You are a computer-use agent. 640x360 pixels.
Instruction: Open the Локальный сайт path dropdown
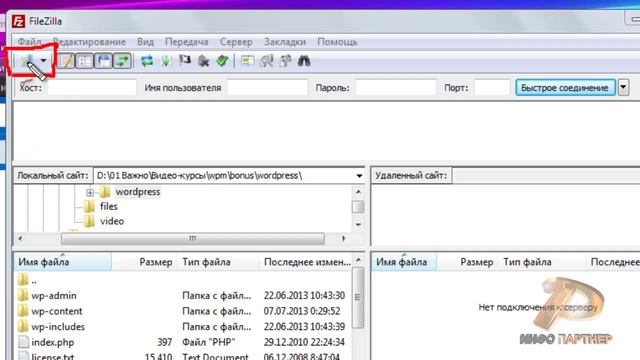pos(359,176)
